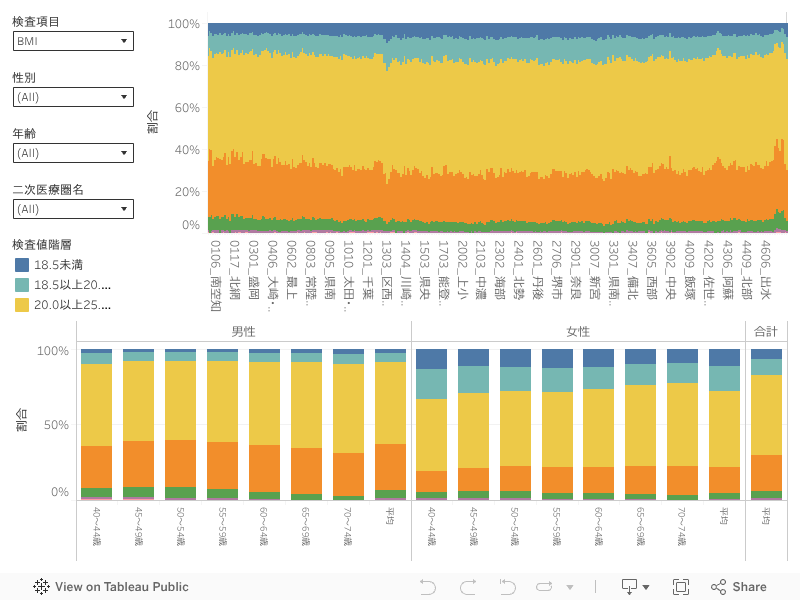
Task: Click the male 65~69歳 stacked bar
Action: point(306,424)
